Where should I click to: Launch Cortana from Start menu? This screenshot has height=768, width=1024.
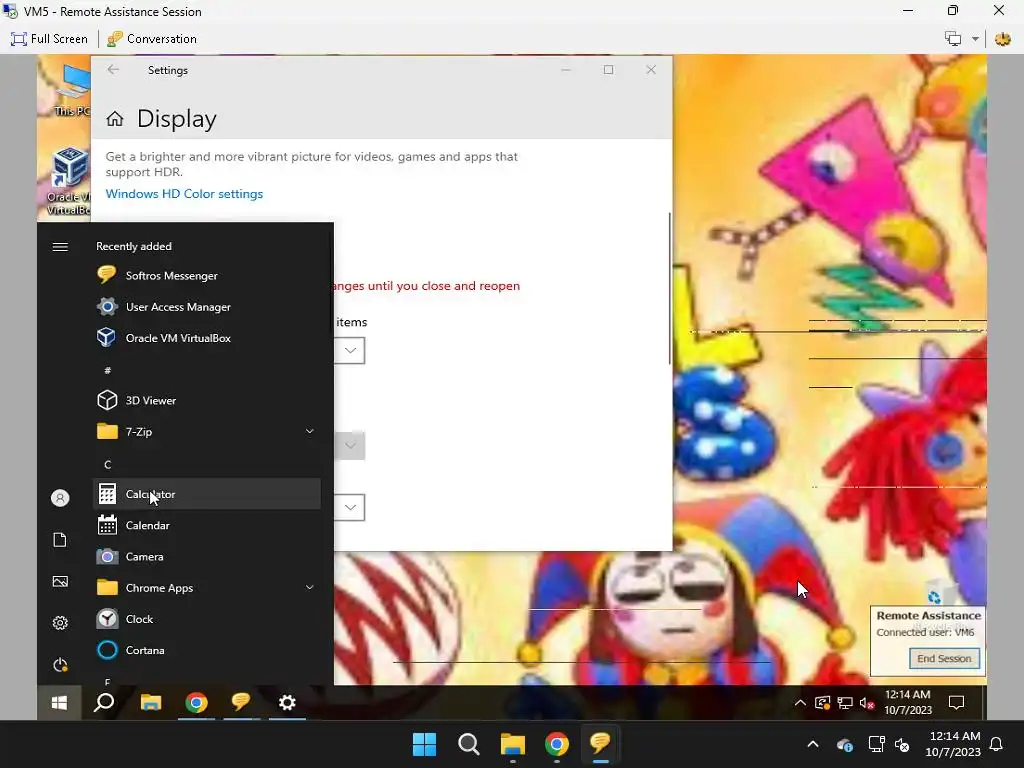(x=206, y=650)
